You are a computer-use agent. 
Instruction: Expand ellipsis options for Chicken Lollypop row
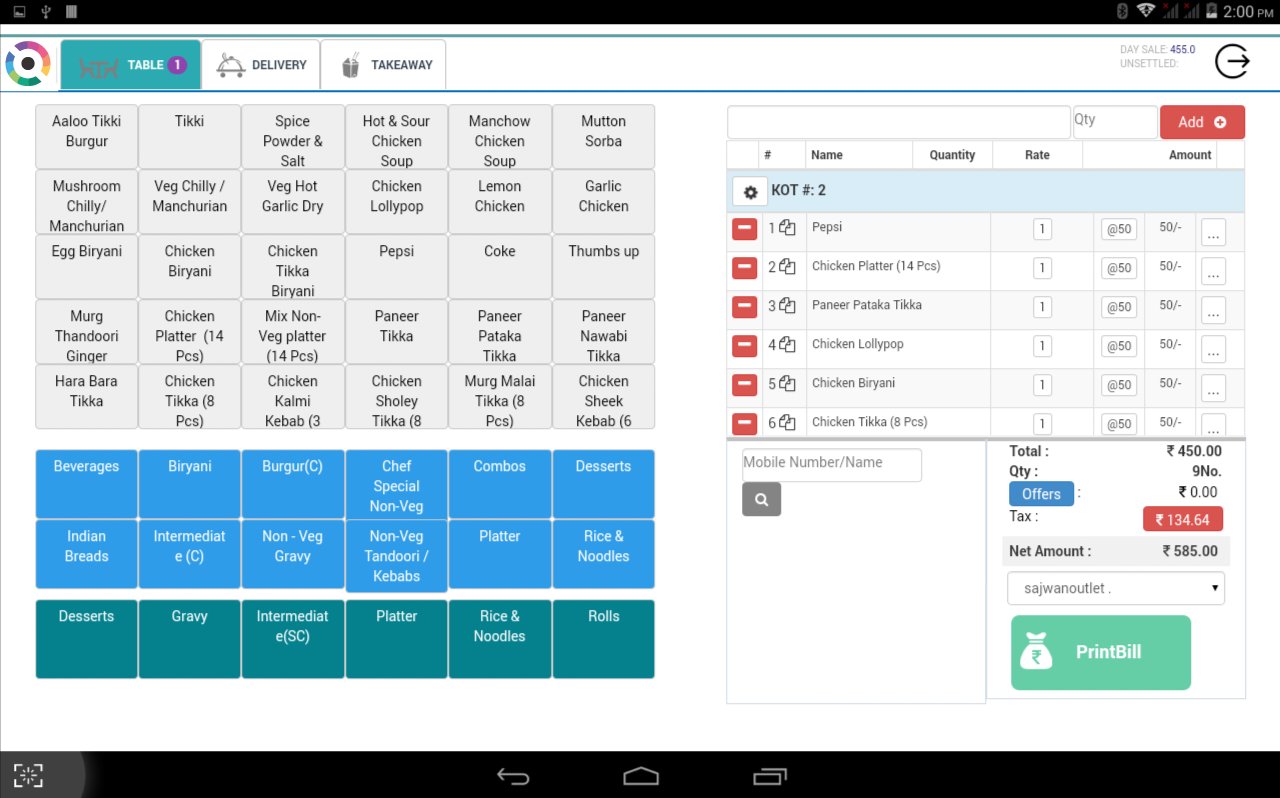1213,349
